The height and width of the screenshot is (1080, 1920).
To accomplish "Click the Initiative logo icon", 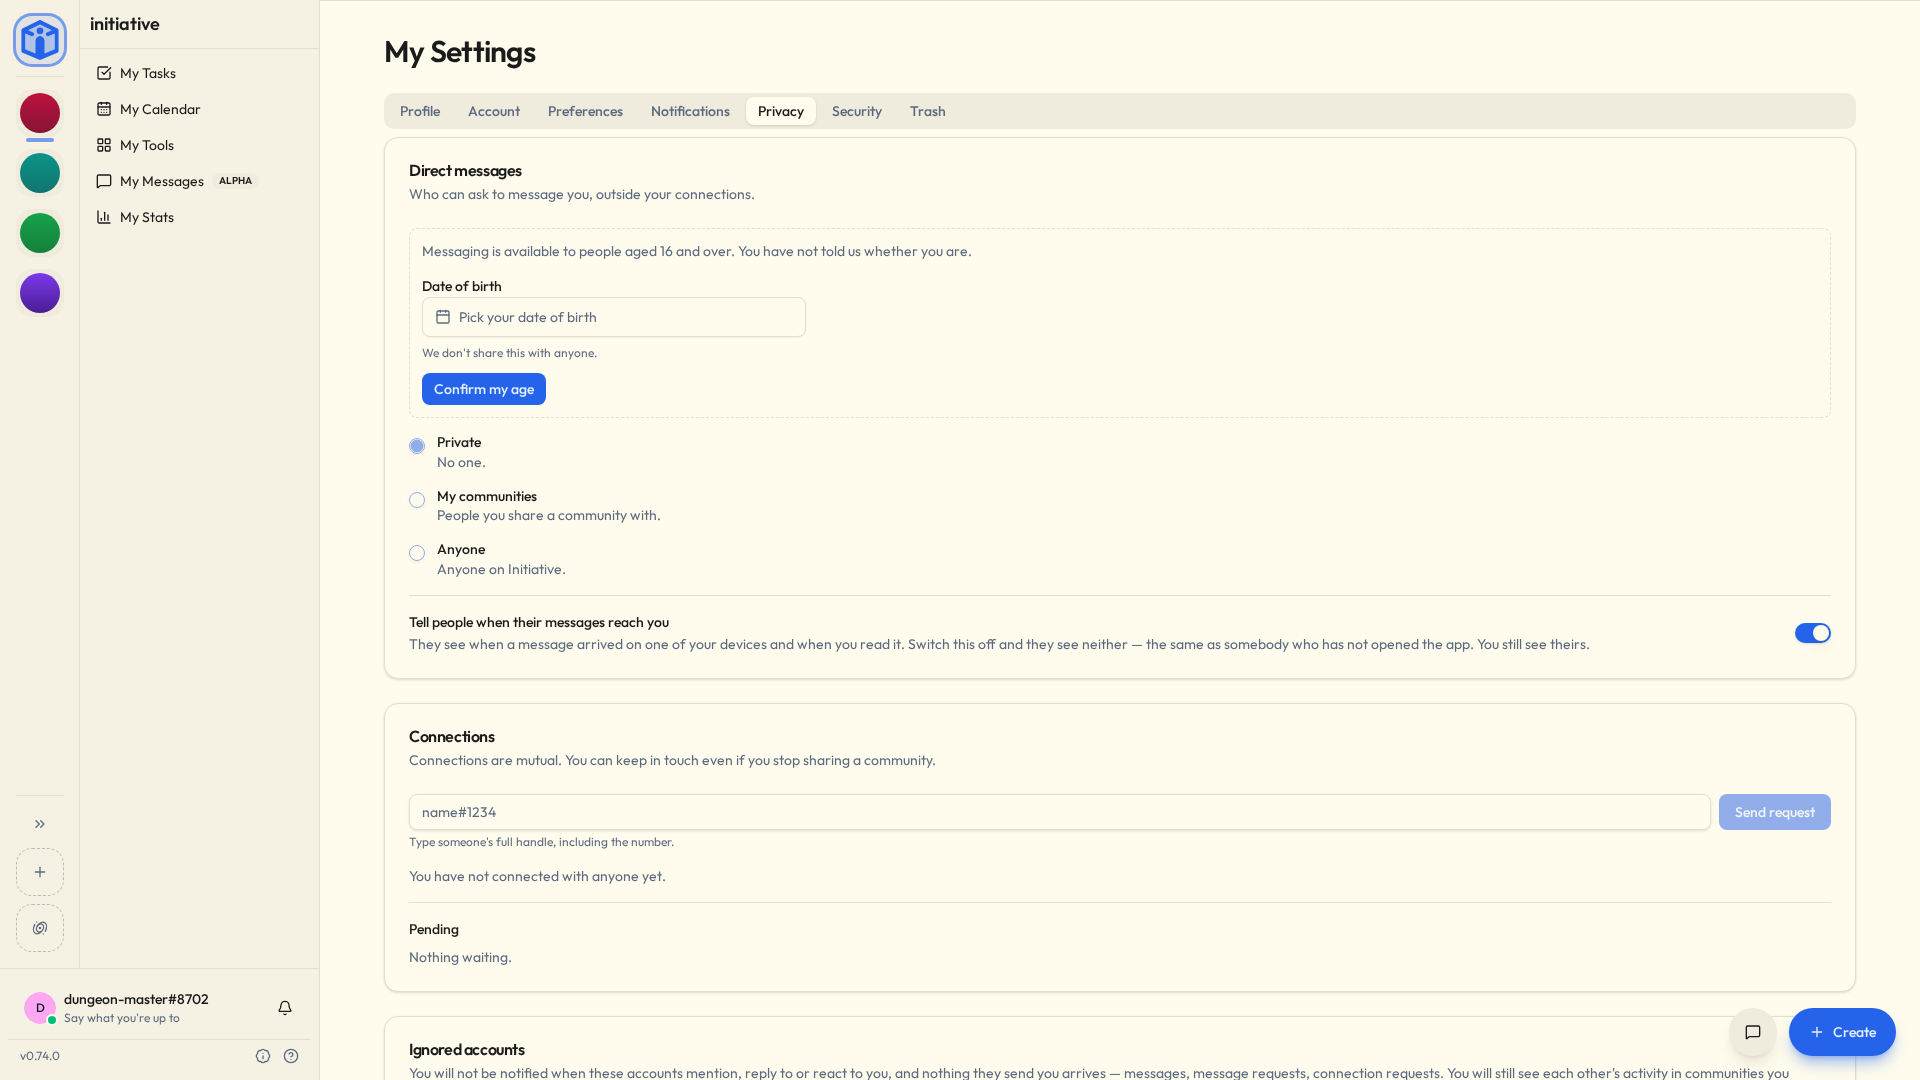I will pyautogui.click(x=40, y=40).
